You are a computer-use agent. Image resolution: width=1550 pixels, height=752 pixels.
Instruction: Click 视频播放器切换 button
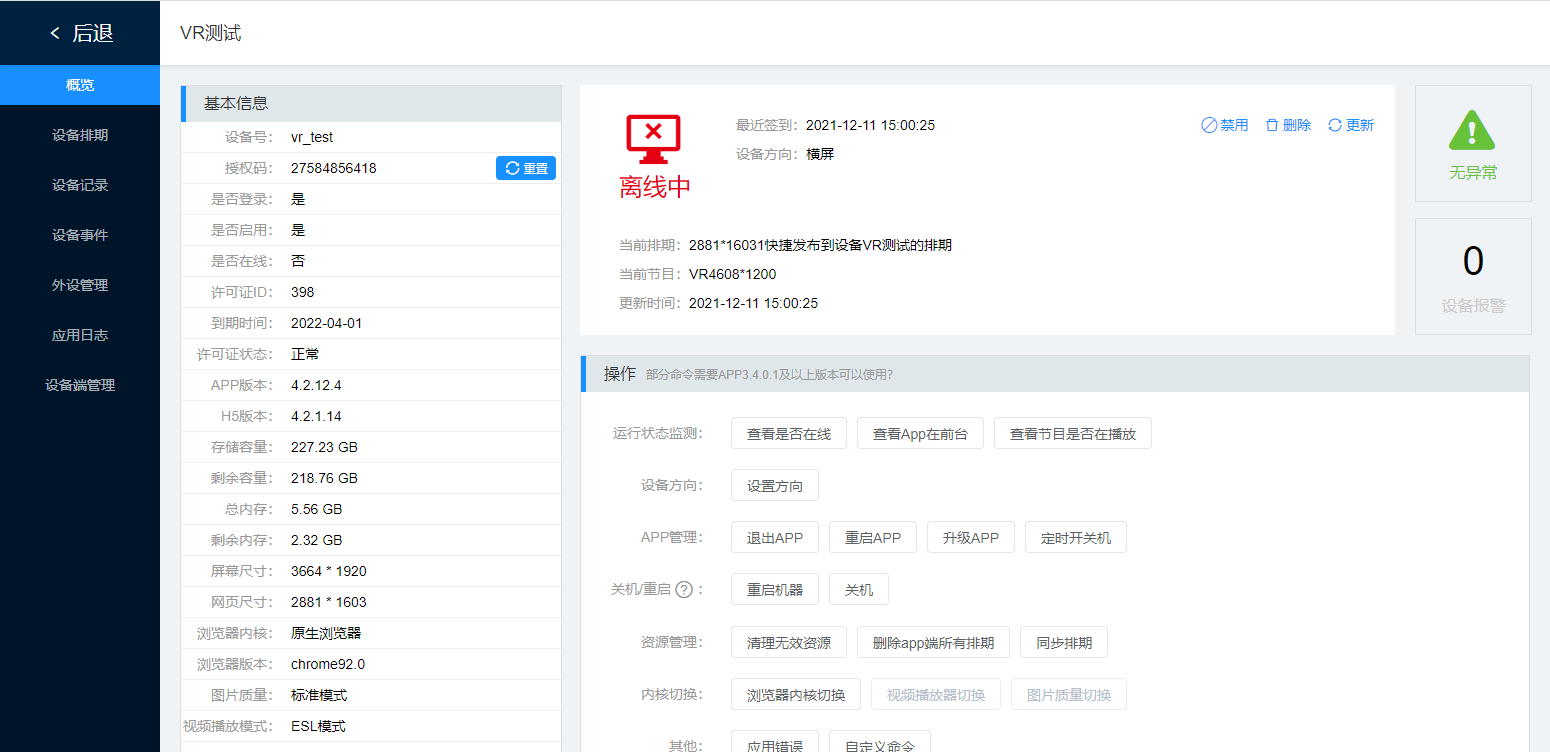(936, 694)
